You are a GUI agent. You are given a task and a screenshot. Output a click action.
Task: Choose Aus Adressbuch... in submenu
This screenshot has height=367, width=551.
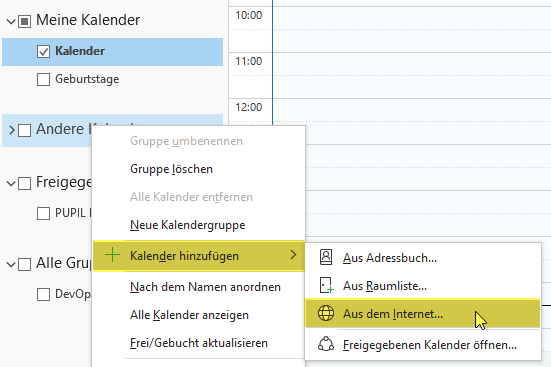[x=423, y=258]
